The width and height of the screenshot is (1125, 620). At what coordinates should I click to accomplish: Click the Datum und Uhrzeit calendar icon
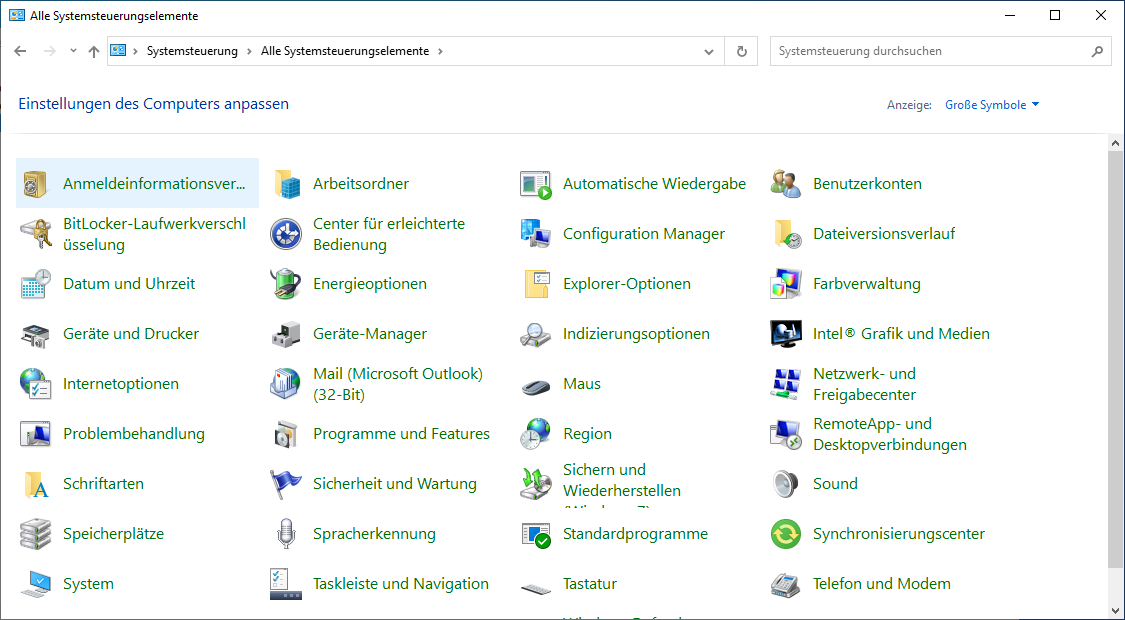tap(35, 284)
